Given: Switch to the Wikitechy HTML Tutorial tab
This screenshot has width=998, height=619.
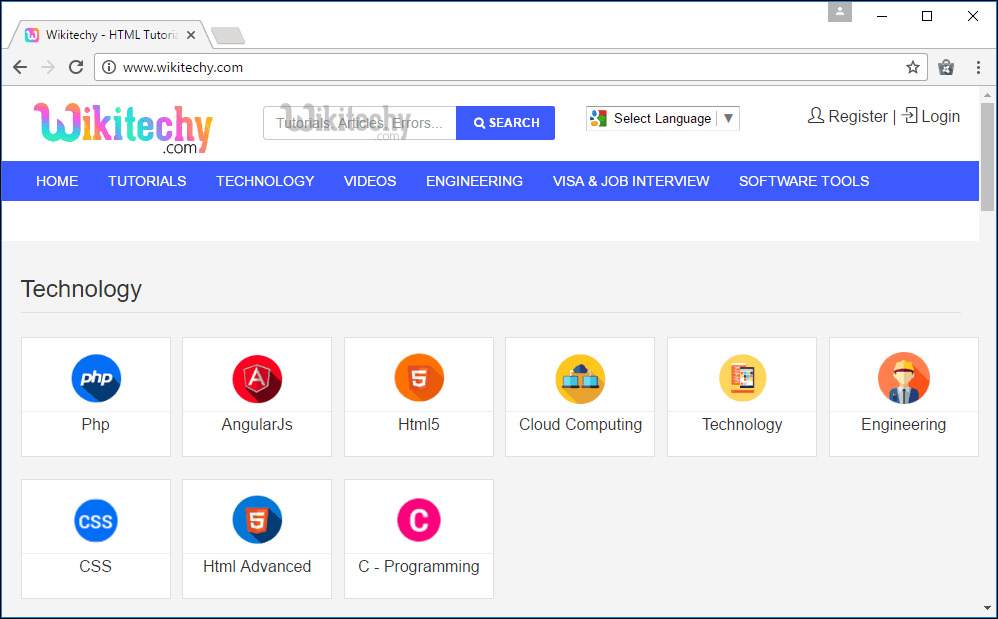Looking at the screenshot, I should (105, 33).
